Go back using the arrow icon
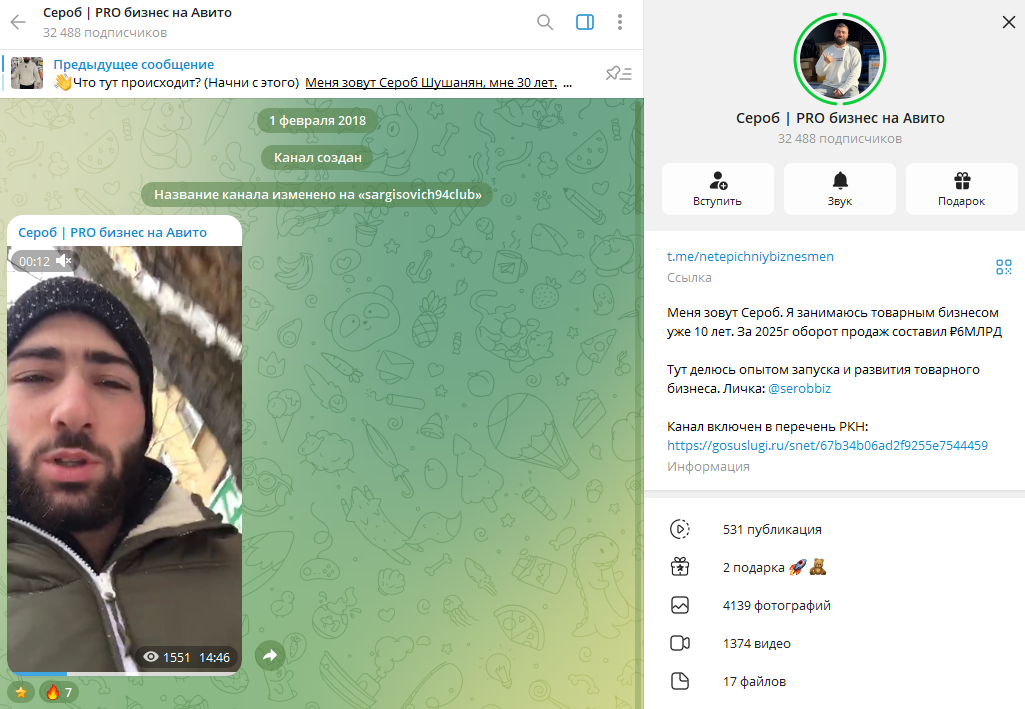1025x709 pixels. tap(18, 22)
